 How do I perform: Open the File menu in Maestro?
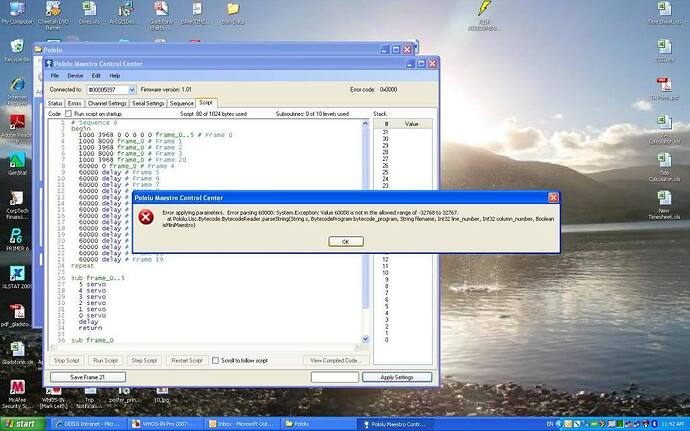55,76
